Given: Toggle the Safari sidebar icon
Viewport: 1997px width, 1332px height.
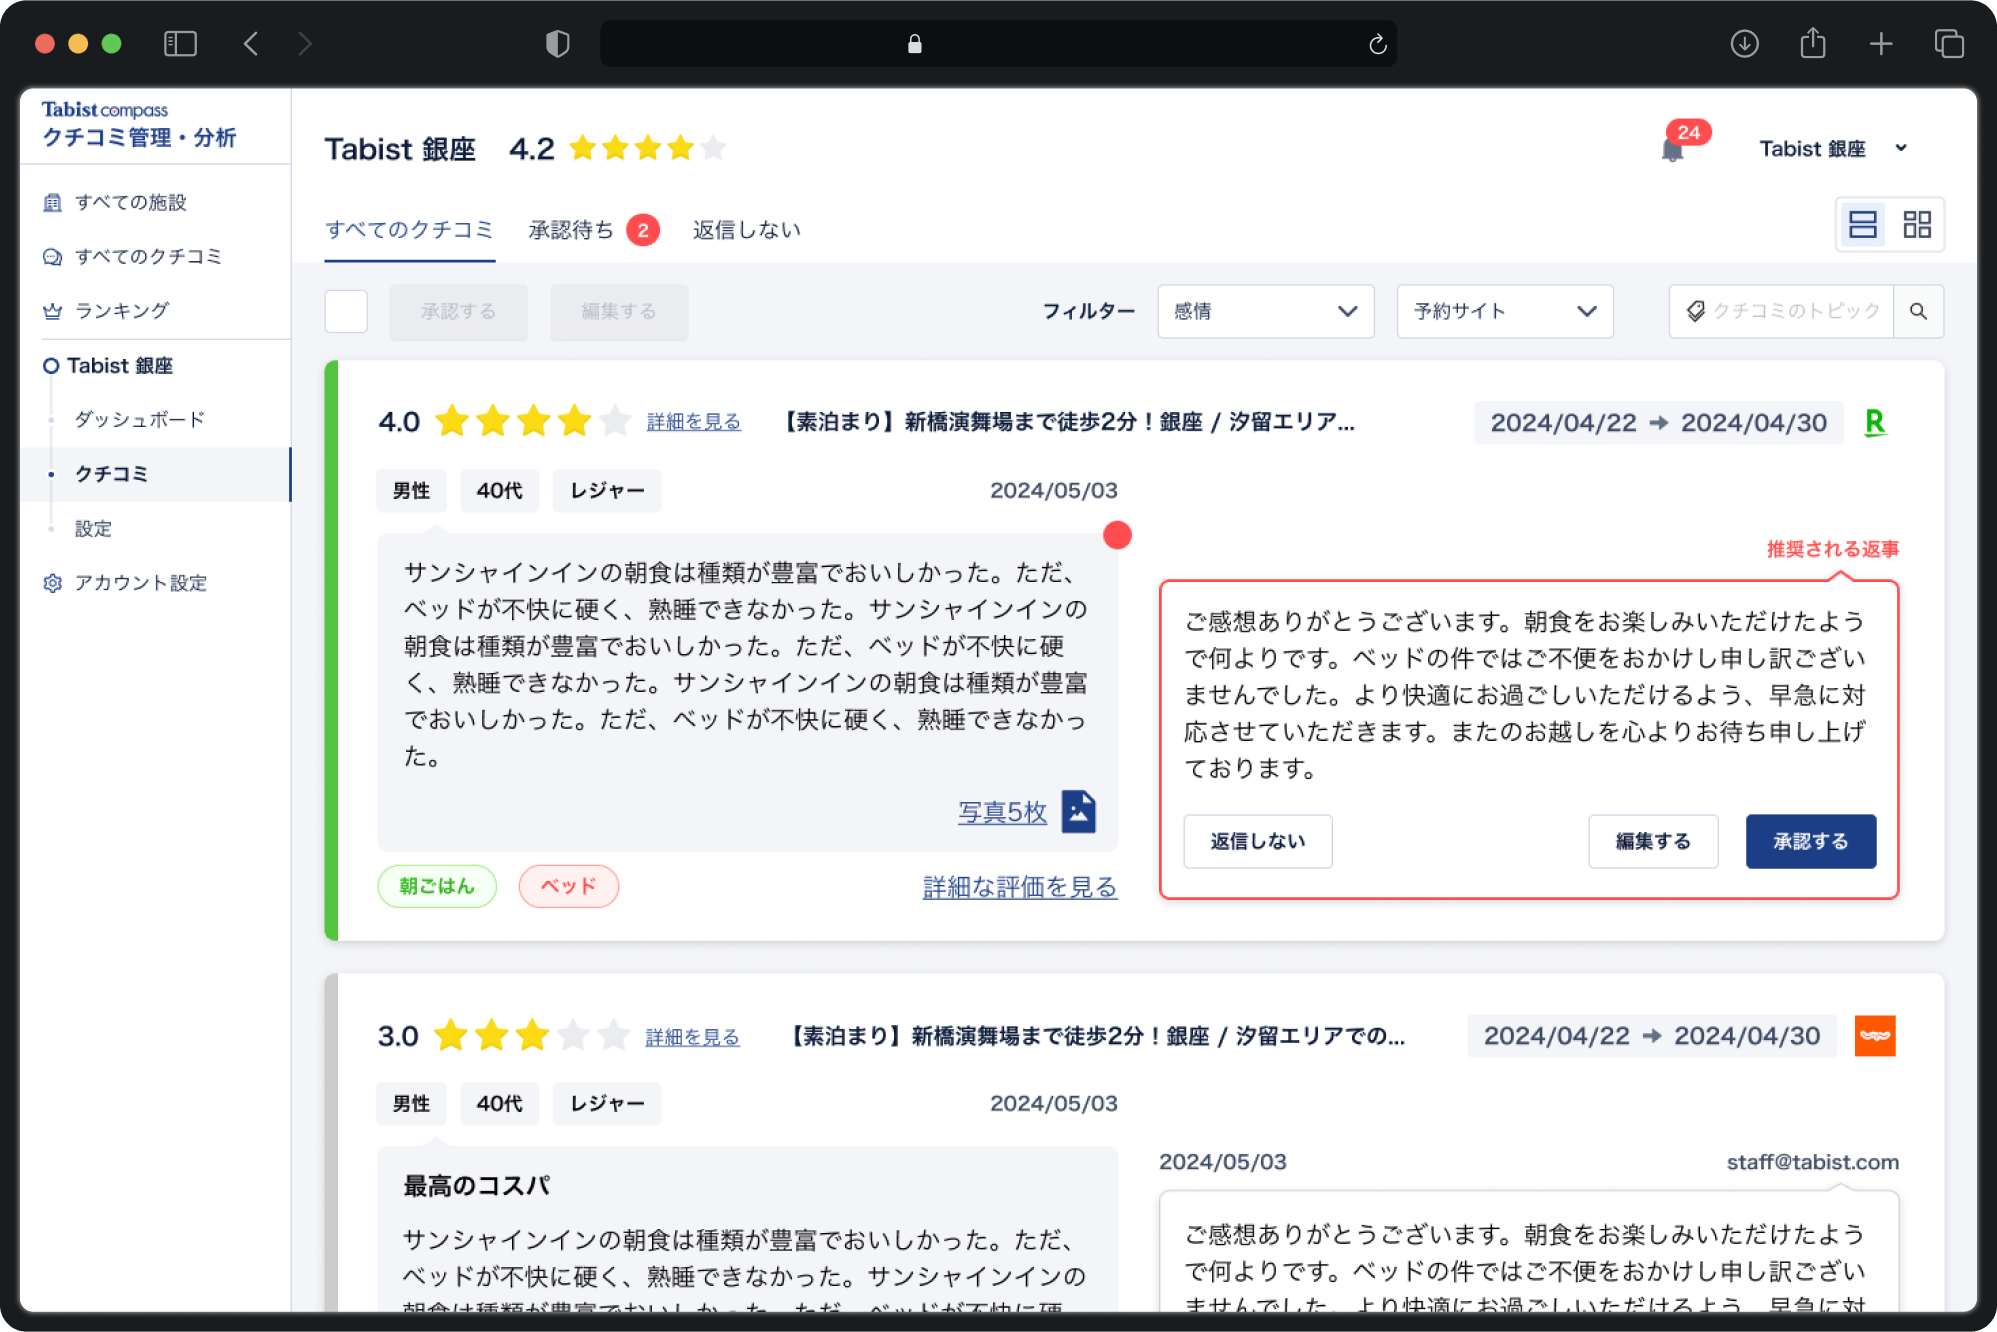Looking at the screenshot, I should (180, 44).
